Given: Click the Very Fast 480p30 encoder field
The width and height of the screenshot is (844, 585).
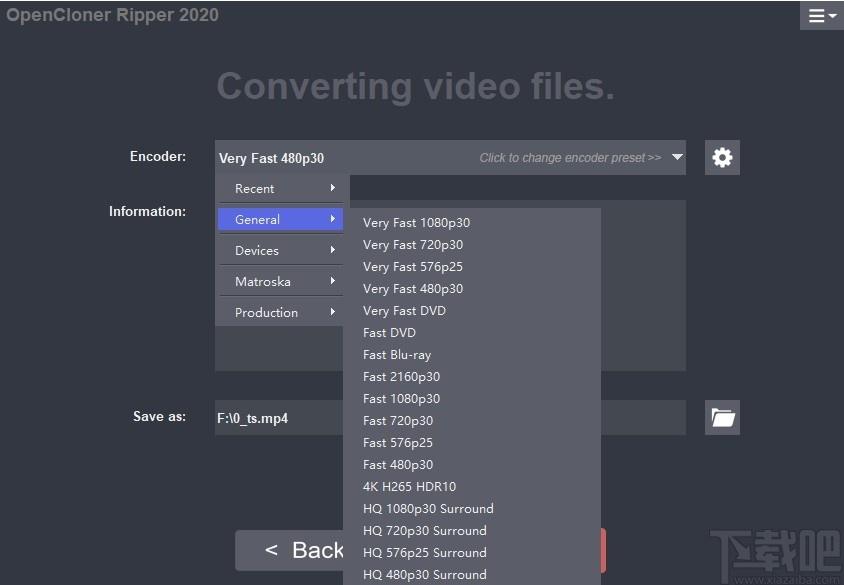Looking at the screenshot, I should [450, 158].
